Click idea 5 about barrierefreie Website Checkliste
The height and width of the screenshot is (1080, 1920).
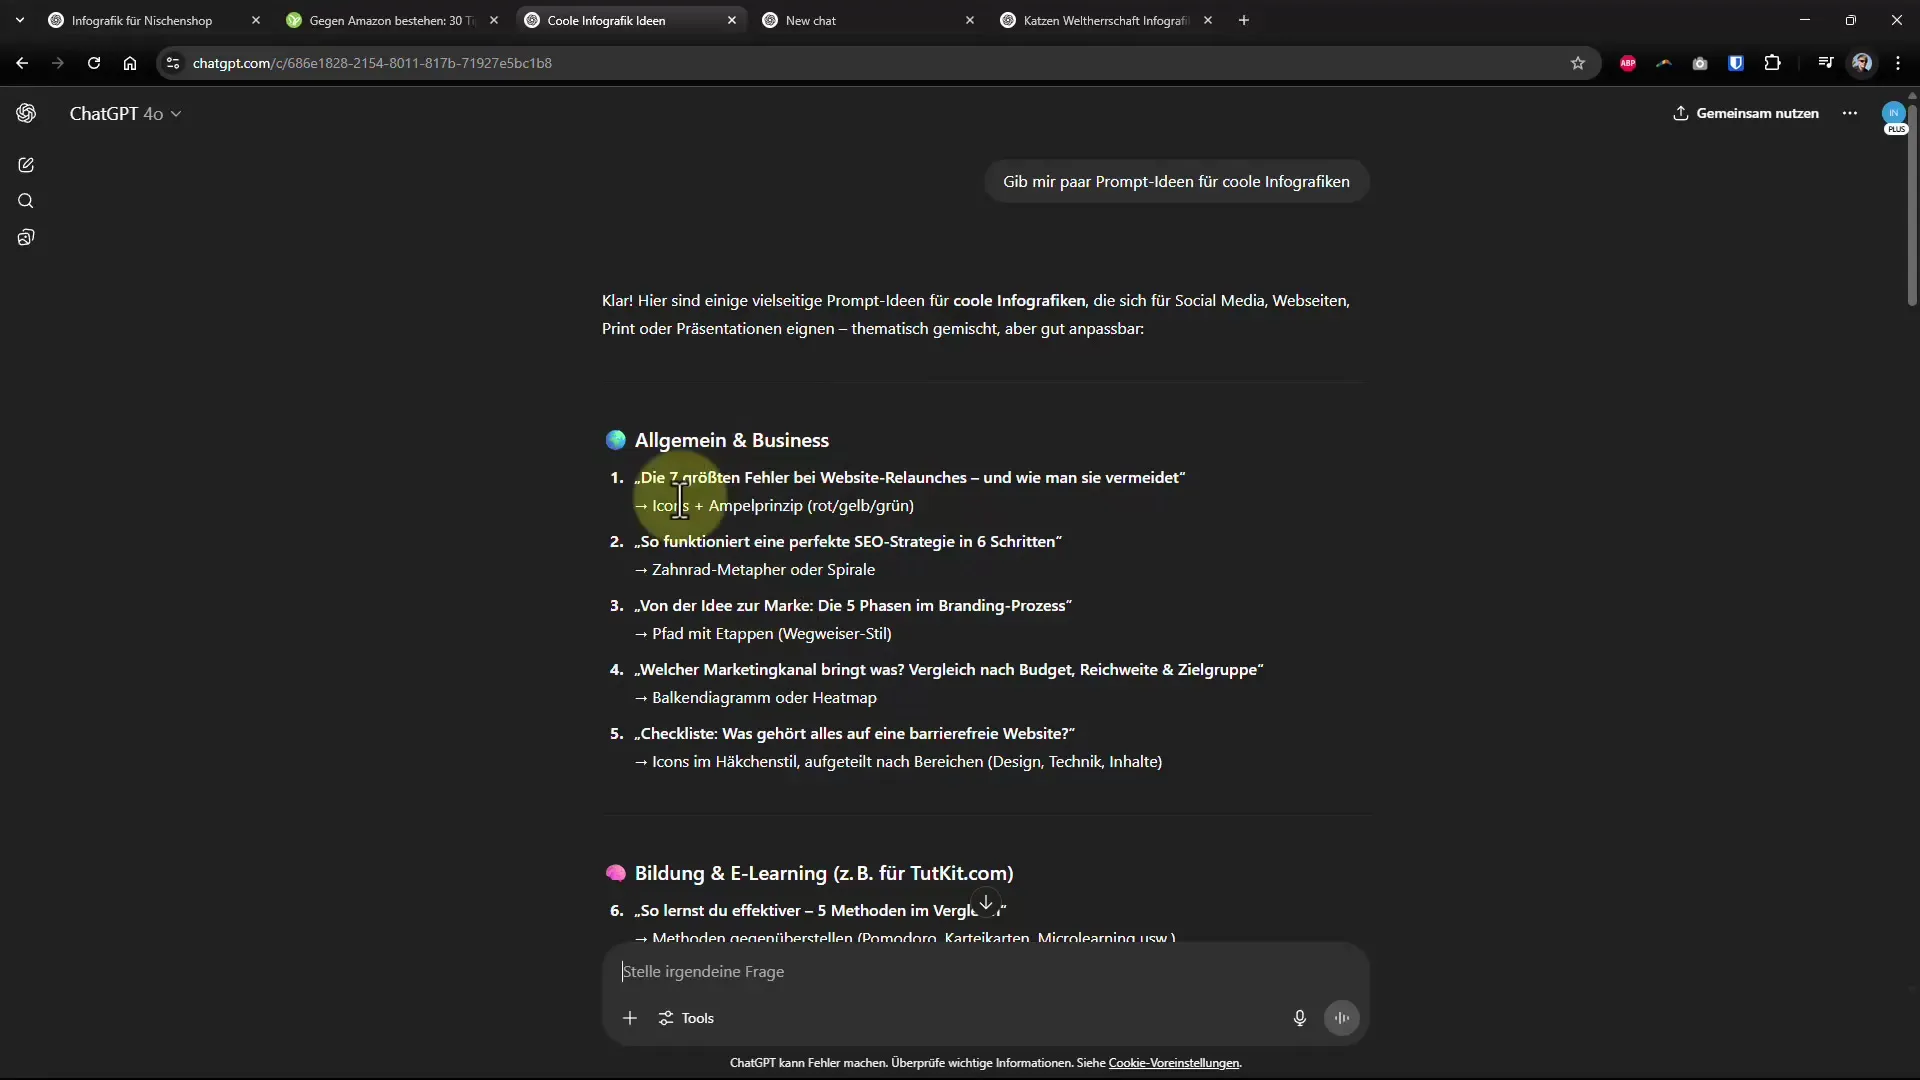coord(854,733)
